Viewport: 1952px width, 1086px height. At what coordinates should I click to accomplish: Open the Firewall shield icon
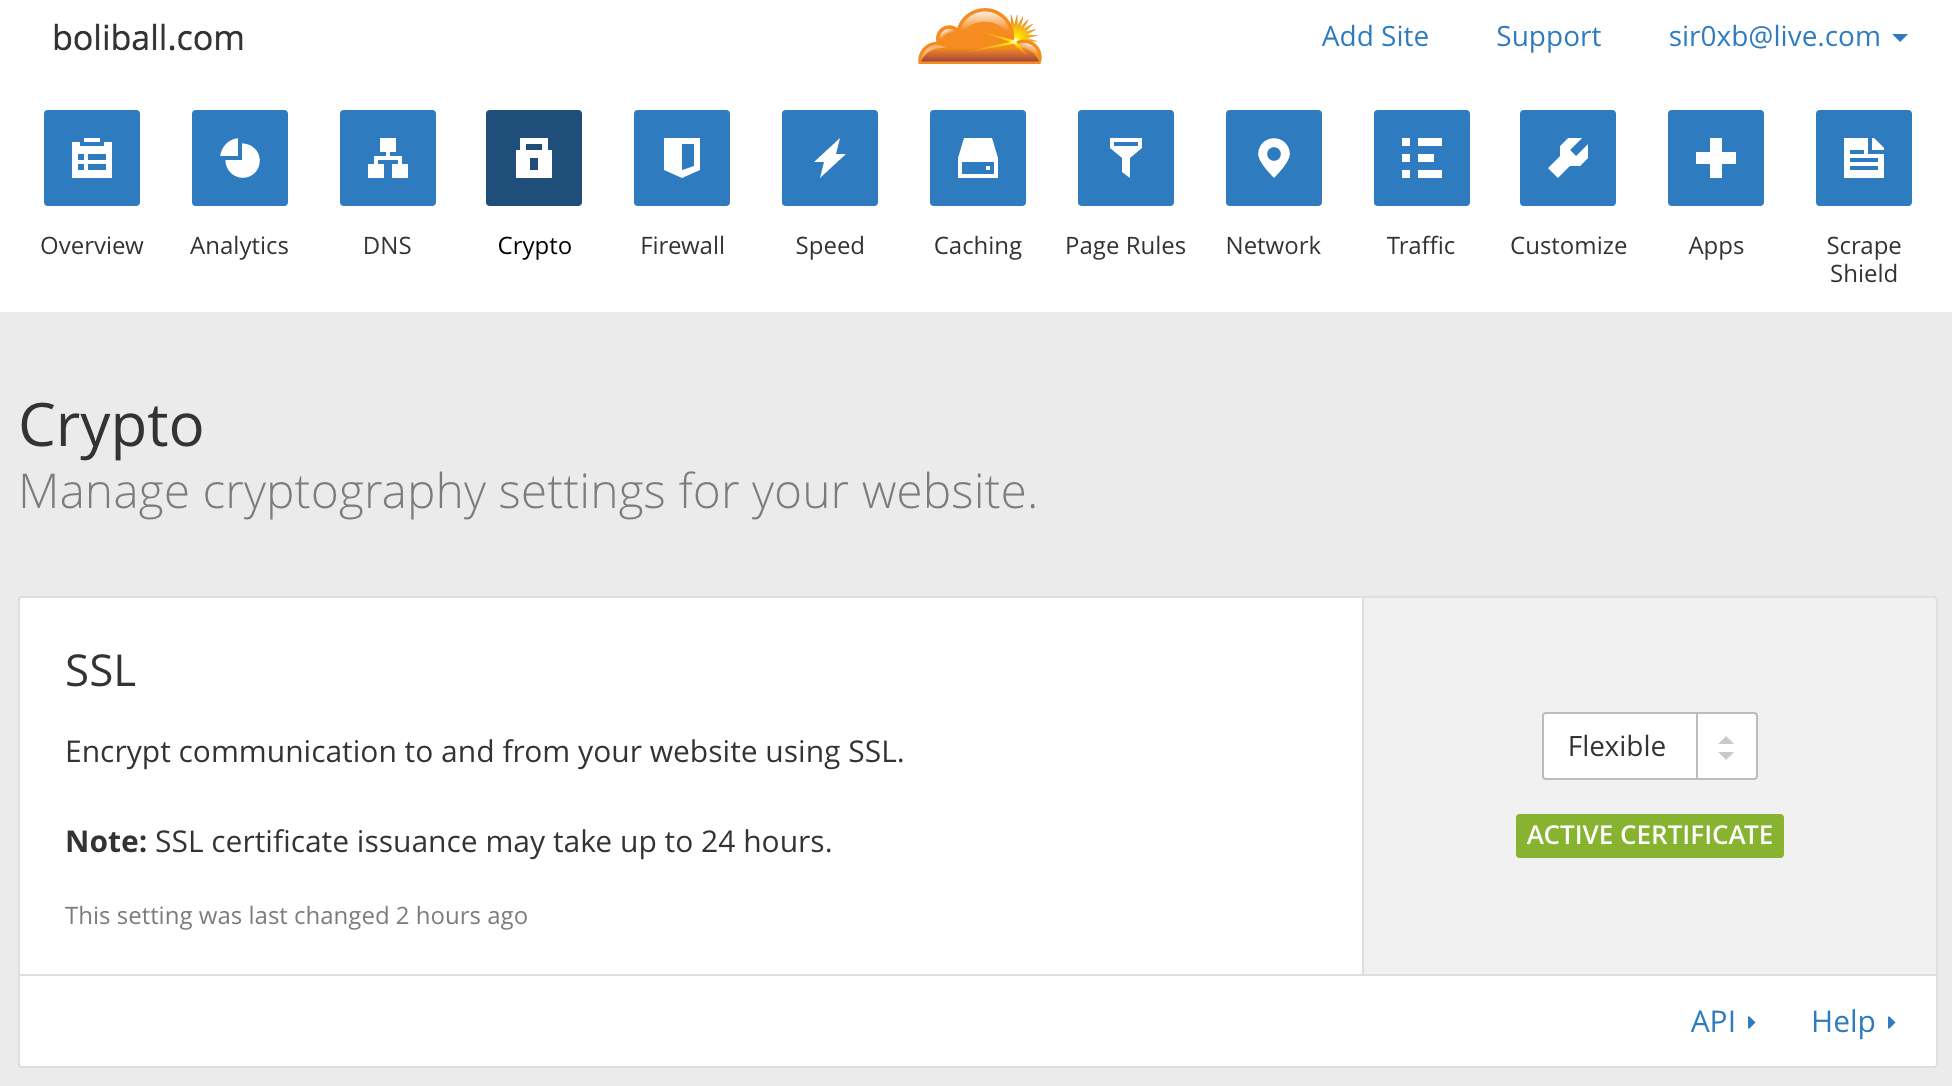click(x=682, y=158)
